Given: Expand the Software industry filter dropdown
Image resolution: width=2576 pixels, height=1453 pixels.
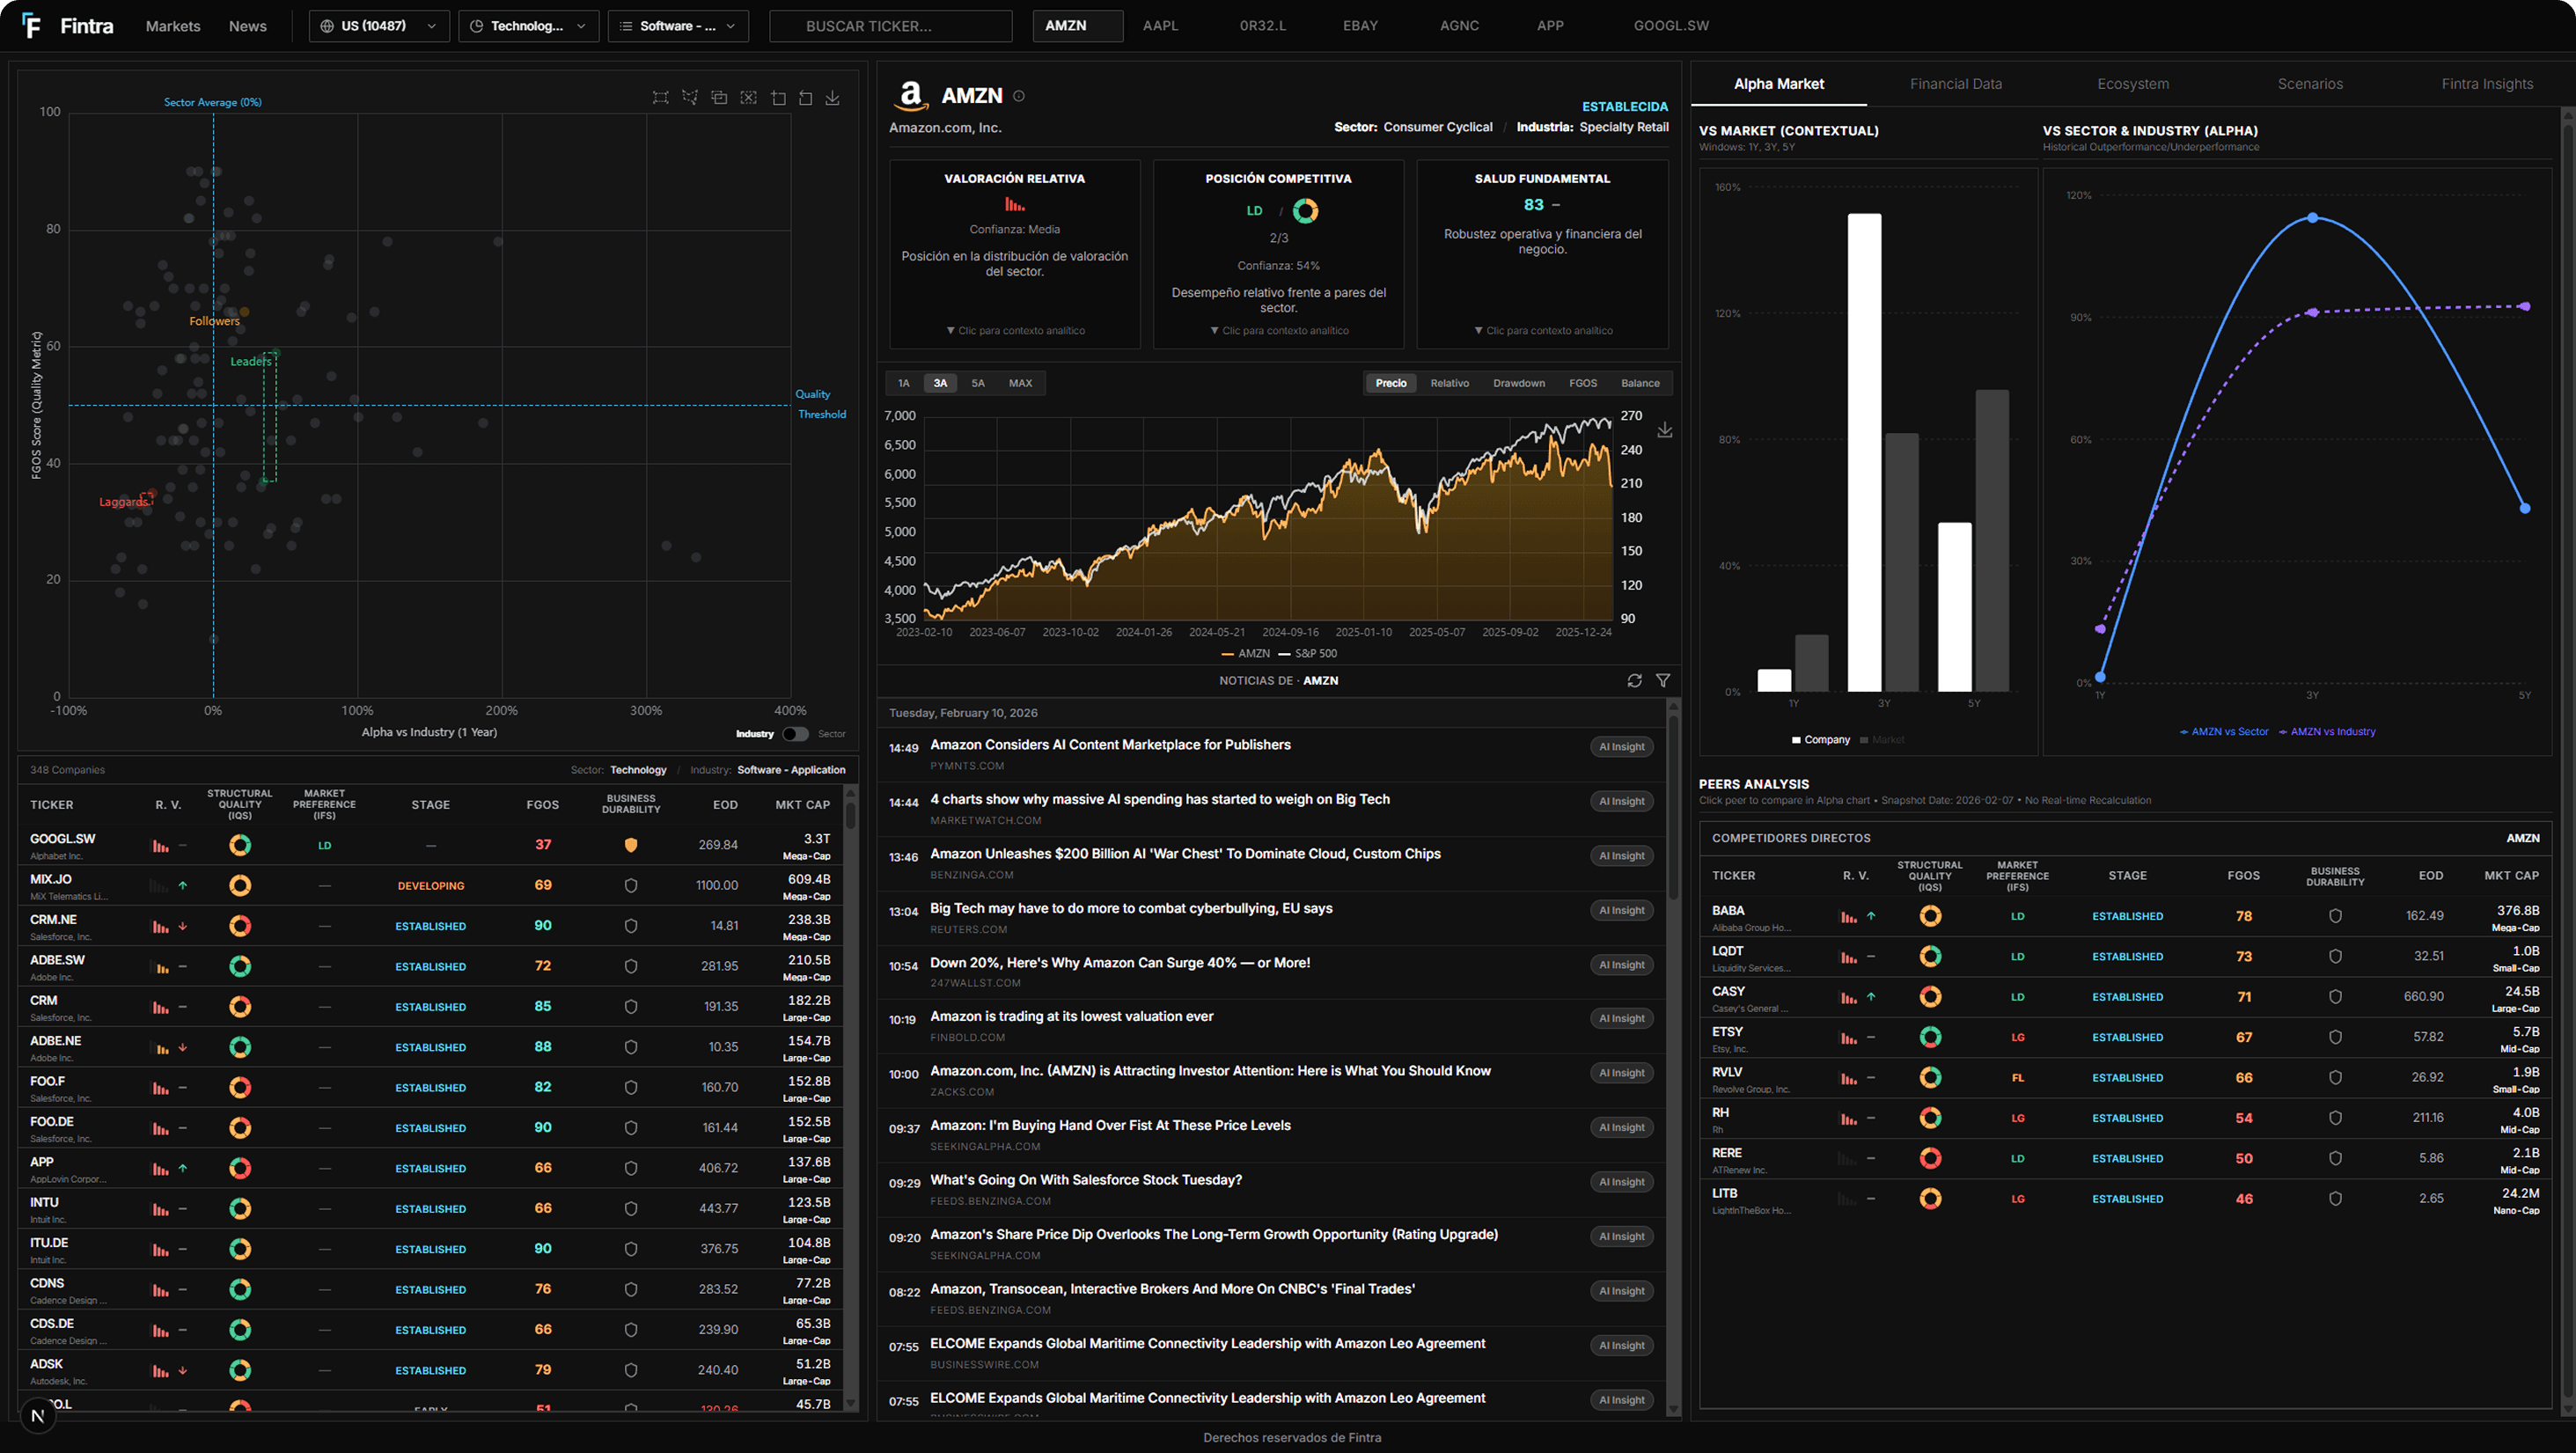Looking at the screenshot, I should [678, 25].
